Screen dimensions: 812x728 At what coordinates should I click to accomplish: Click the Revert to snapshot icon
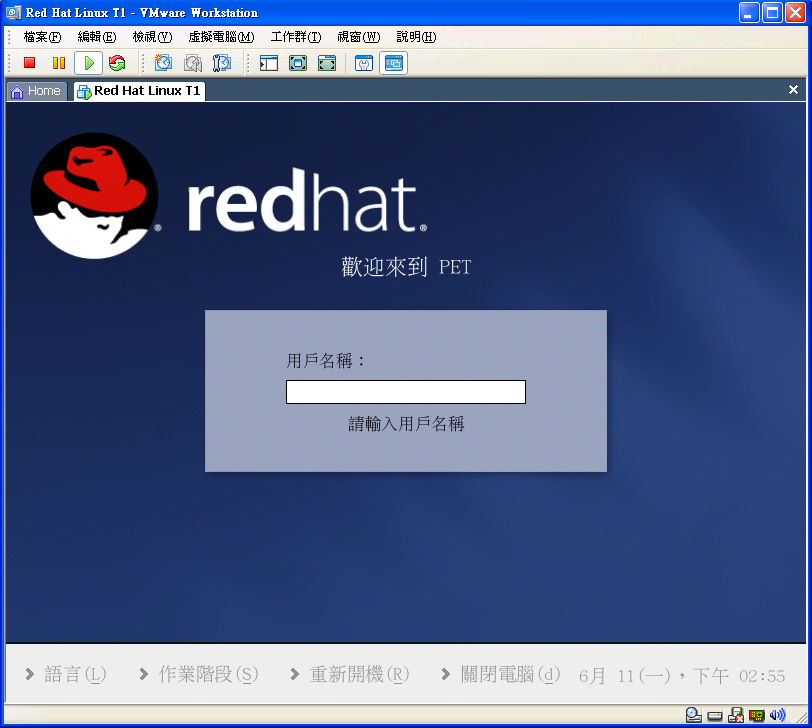(193, 63)
